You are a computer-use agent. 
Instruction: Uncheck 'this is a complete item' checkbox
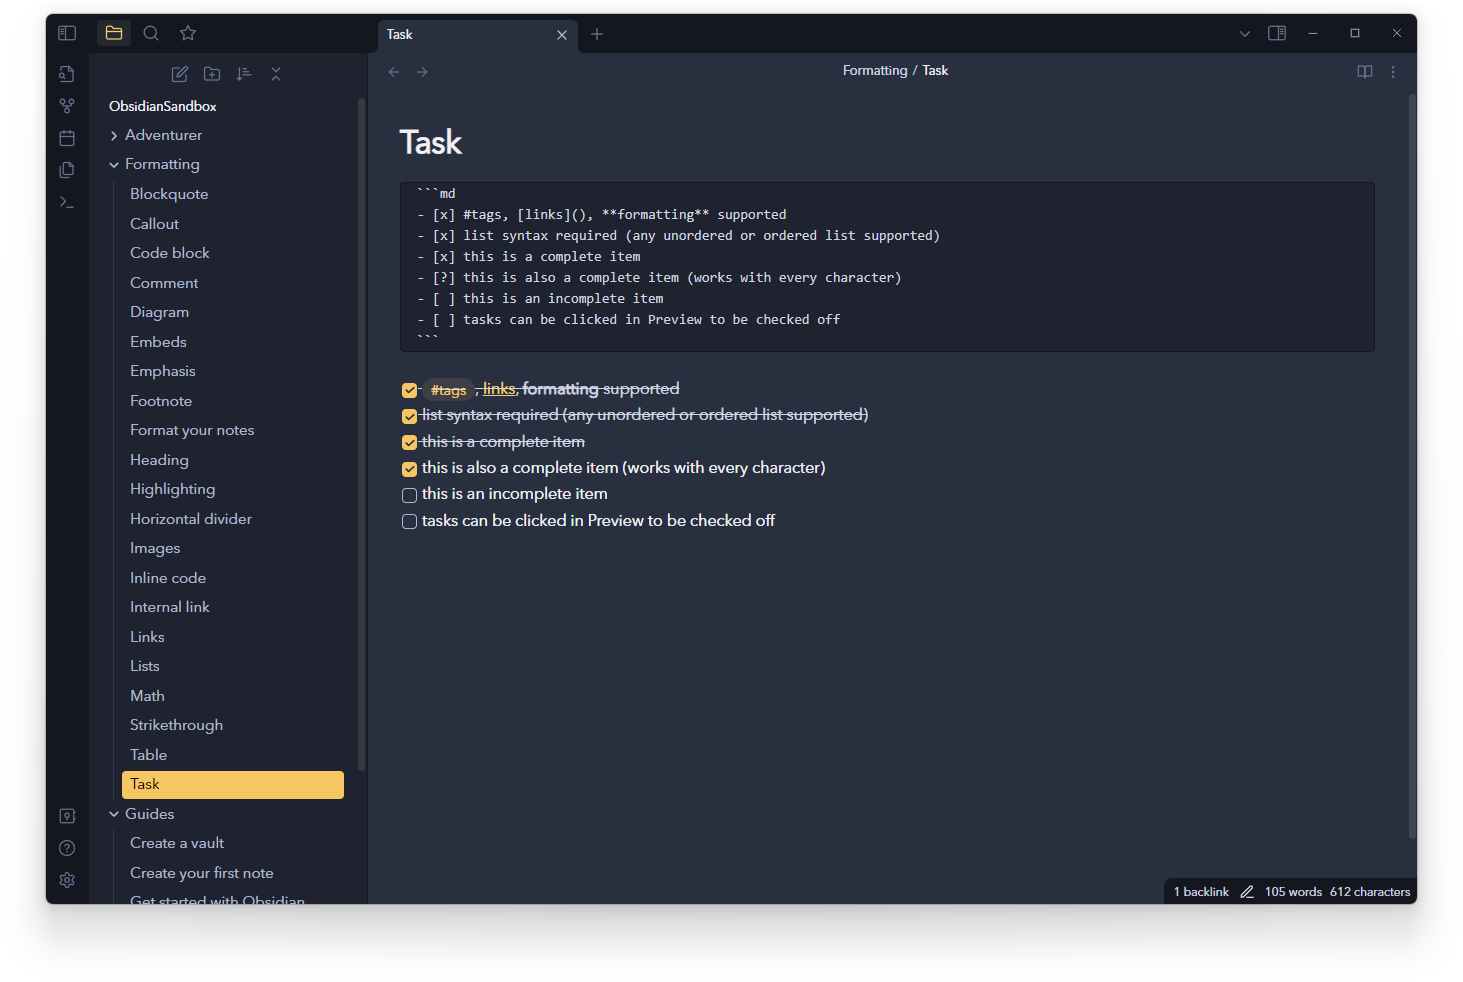click(409, 442)
